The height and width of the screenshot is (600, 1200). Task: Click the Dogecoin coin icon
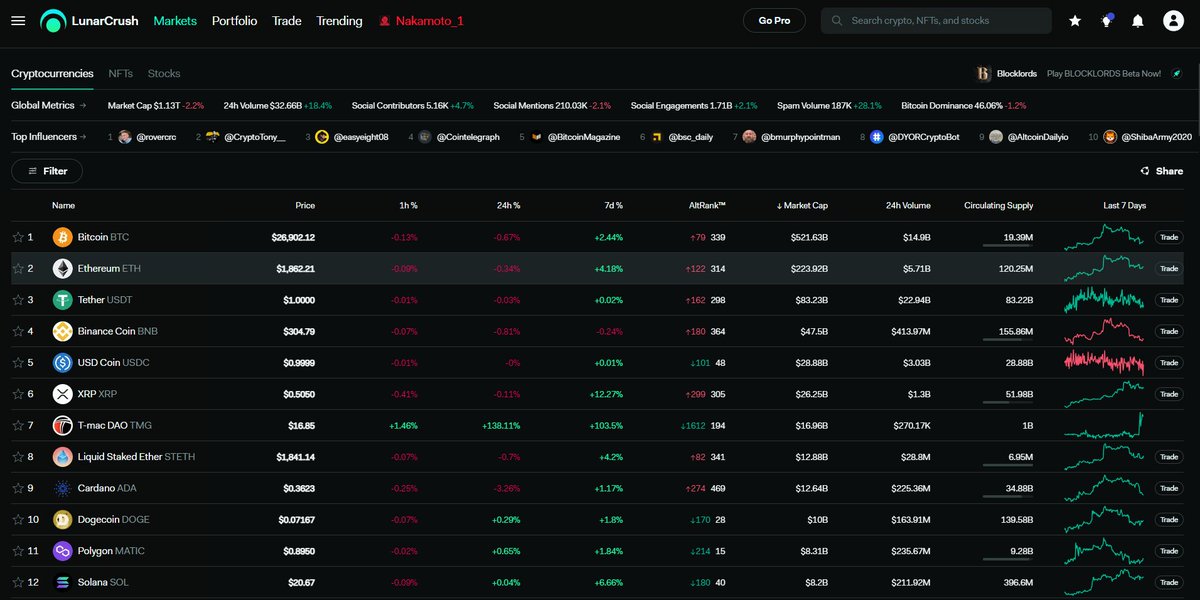pyautogui.click(x=62, y=519)
